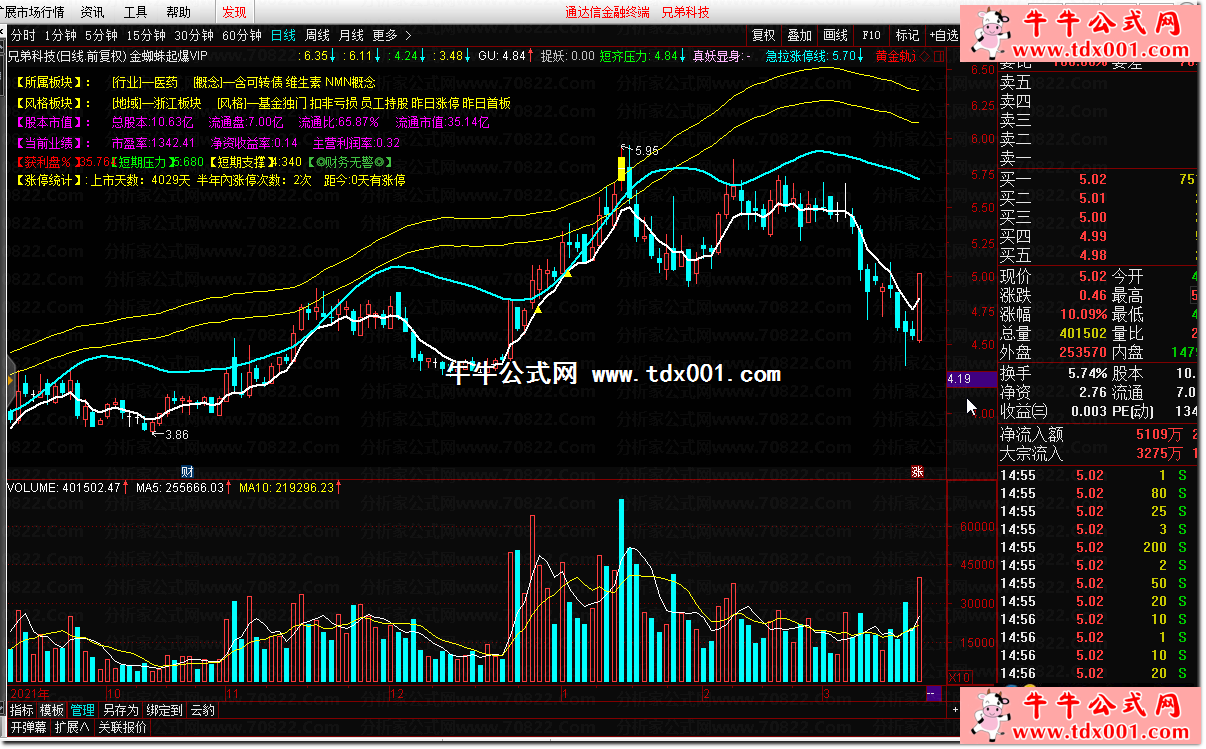This screenshot has height=749, width=1206.
Task: Click the diamond icon beside 黄金轨
Action: pyautogui.click(x=924, y=56)
